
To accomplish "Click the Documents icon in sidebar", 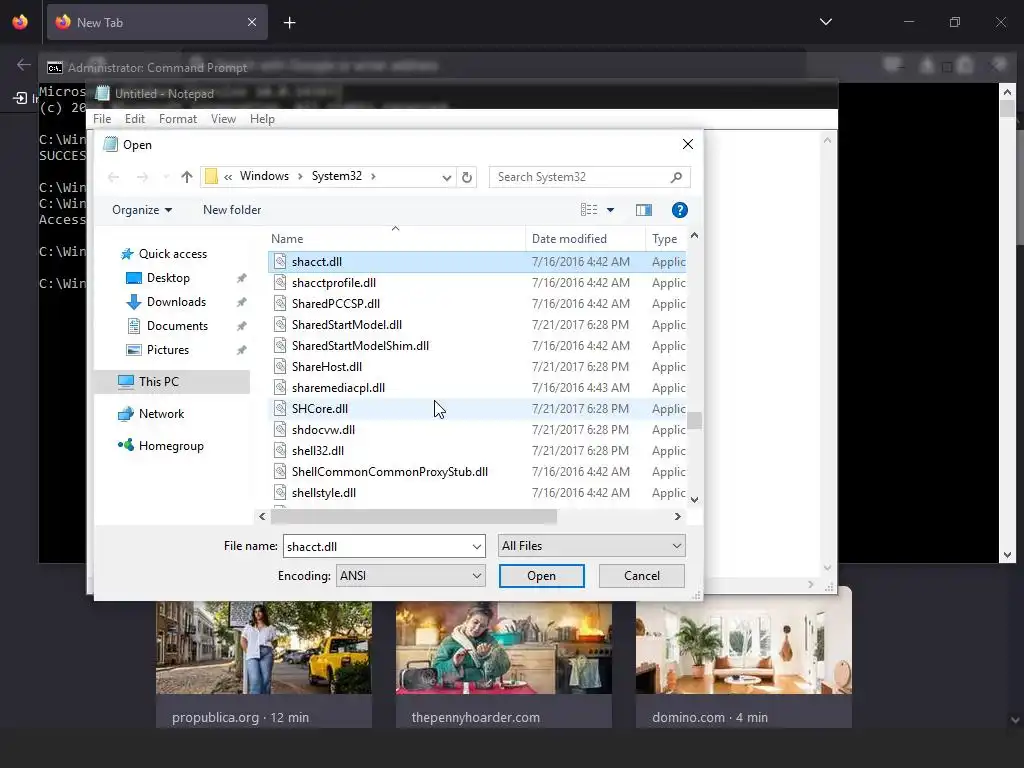I will pos(133,326).
